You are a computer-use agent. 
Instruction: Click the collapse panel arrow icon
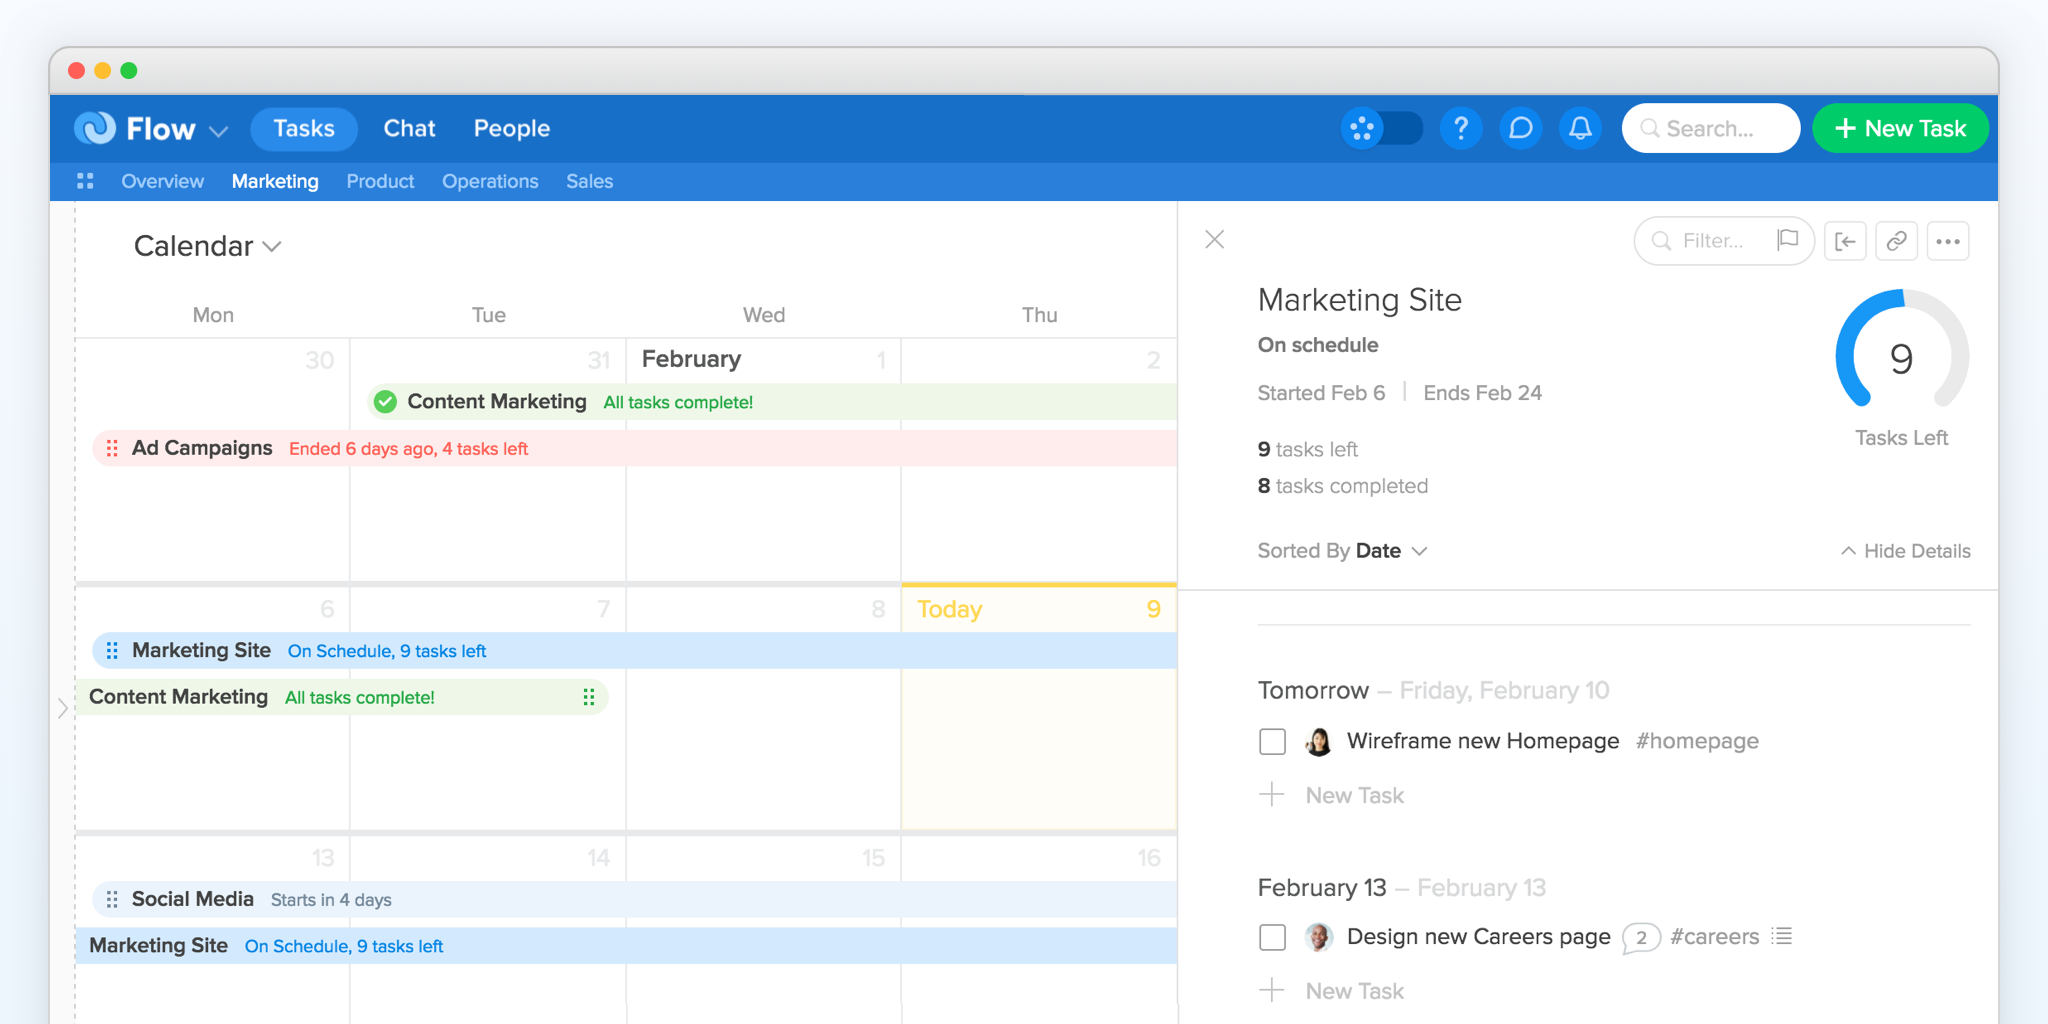tap(1845, 241)
